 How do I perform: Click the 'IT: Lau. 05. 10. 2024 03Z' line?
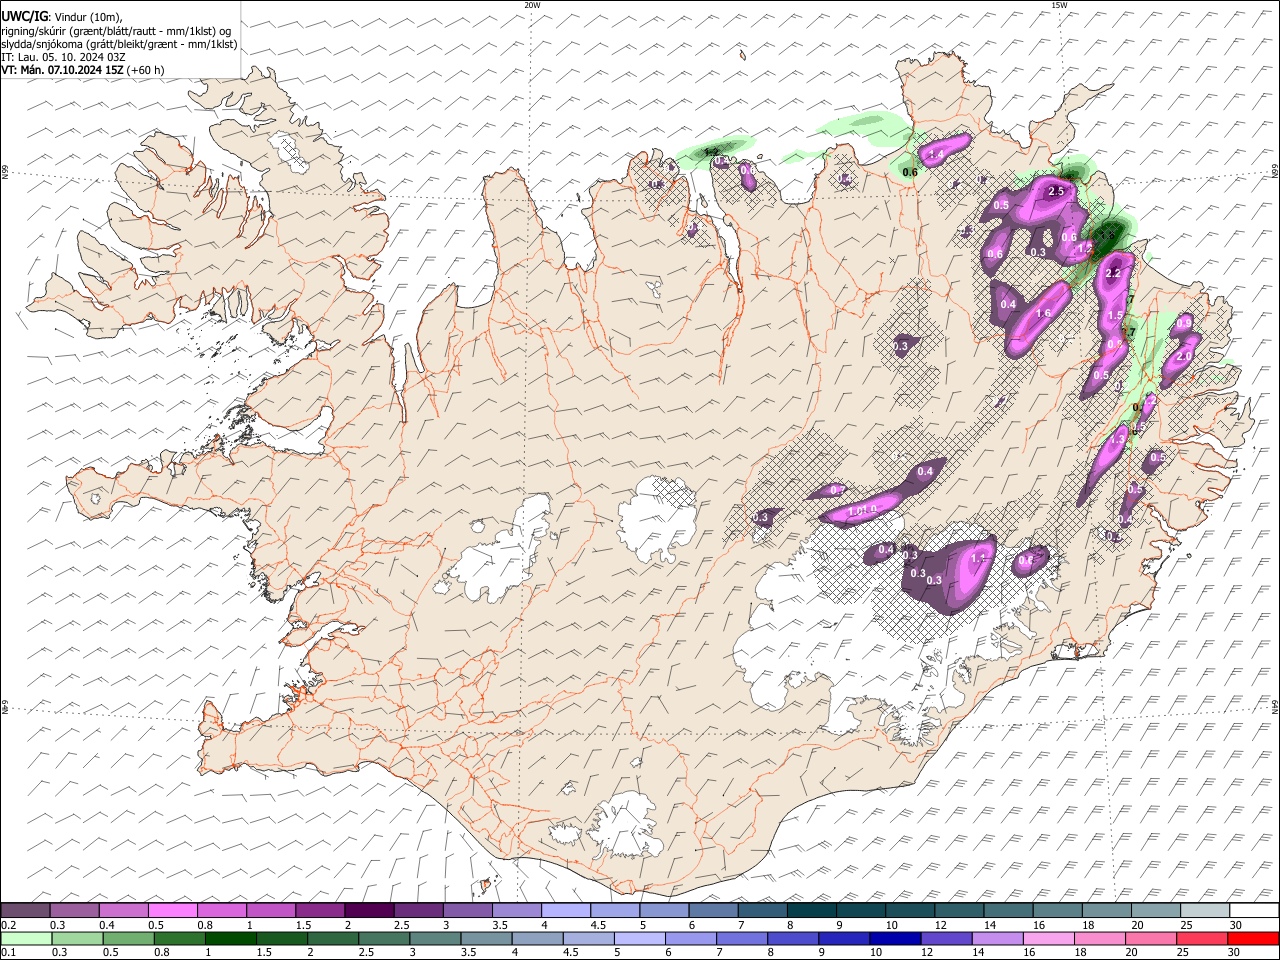[x=63, y=57]
